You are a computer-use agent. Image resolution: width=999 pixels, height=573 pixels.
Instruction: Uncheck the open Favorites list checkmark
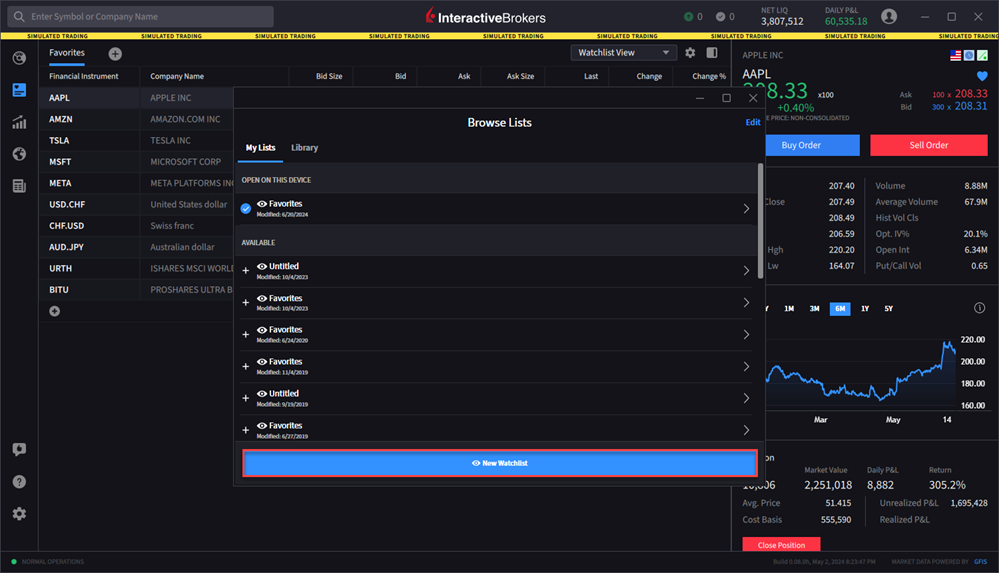pos(246,208)
